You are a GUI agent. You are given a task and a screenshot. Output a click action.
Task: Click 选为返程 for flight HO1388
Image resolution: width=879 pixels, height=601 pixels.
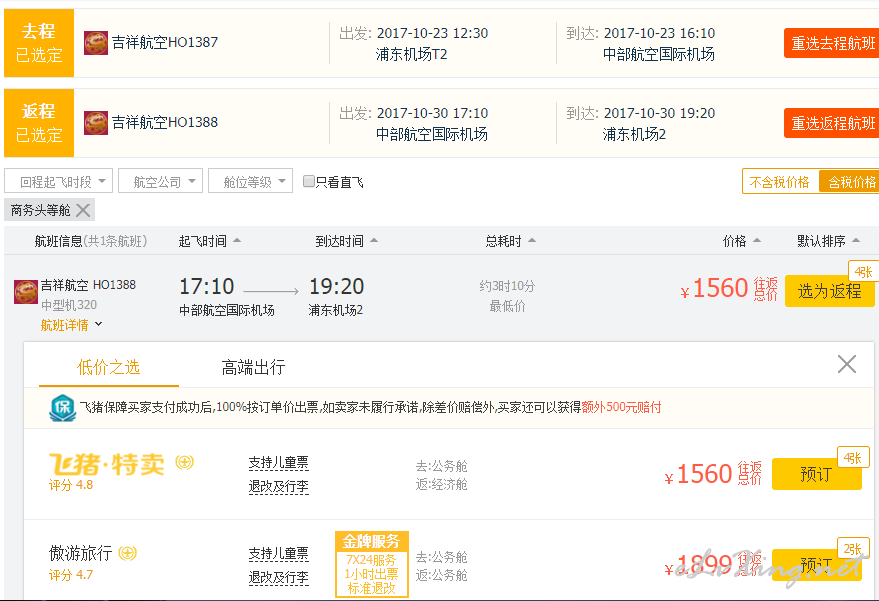830,291
